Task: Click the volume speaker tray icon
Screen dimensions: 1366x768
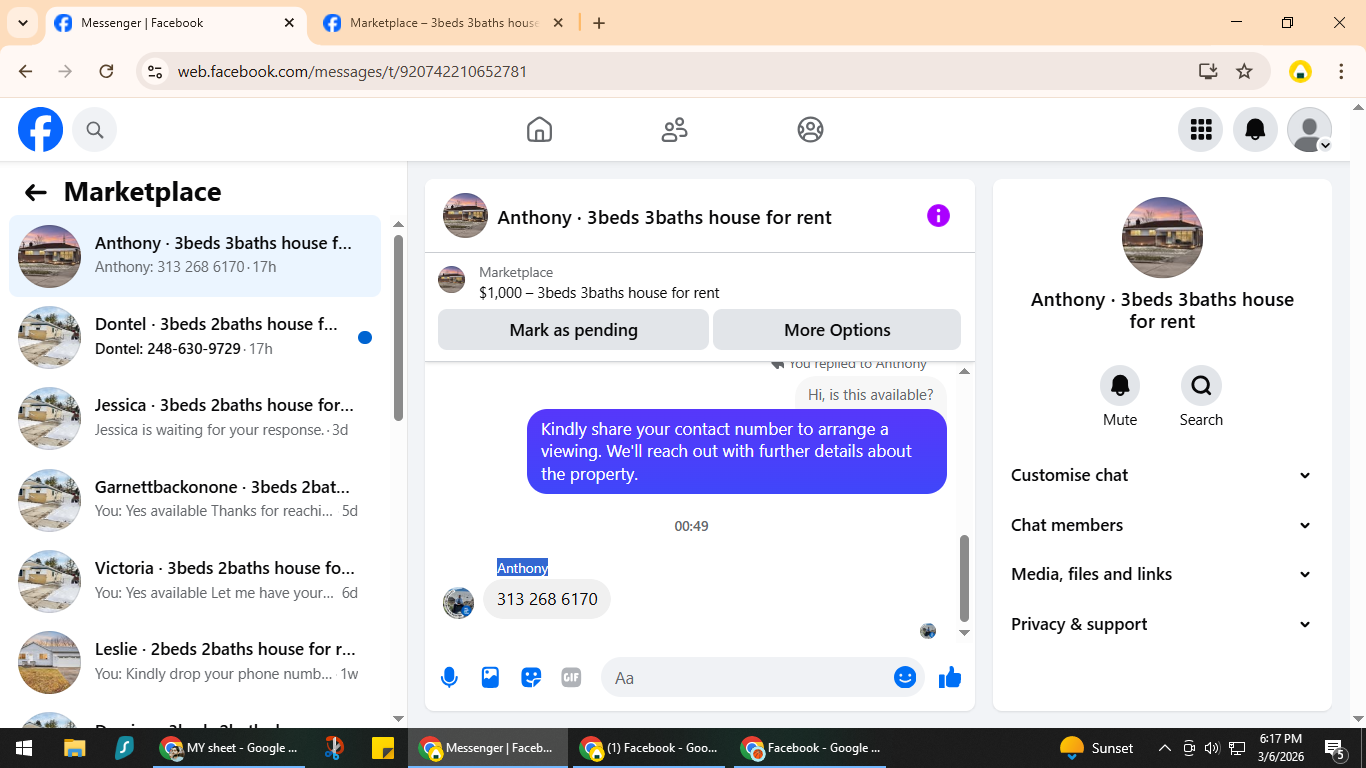Action: [1212, 748]
